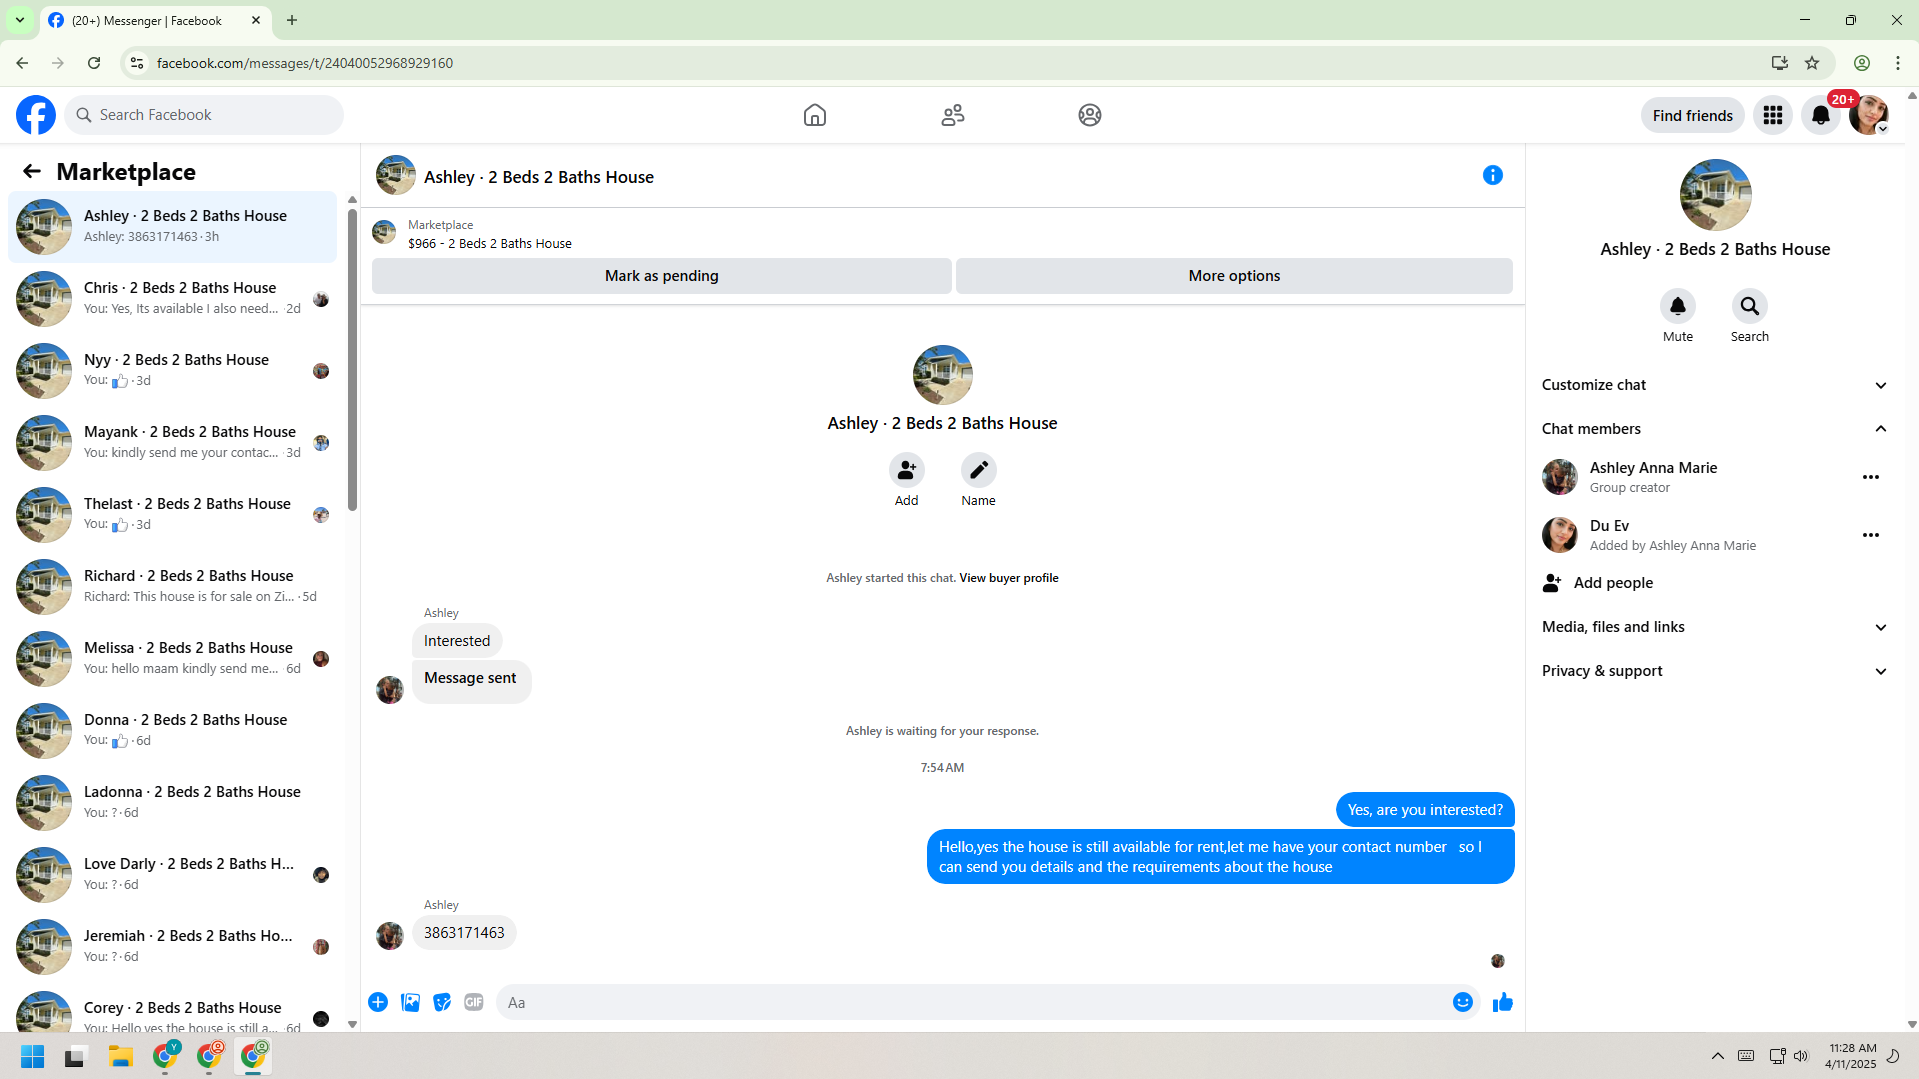
Task: Open the $966 Marketplace listing link
Action: click(490, 244)
